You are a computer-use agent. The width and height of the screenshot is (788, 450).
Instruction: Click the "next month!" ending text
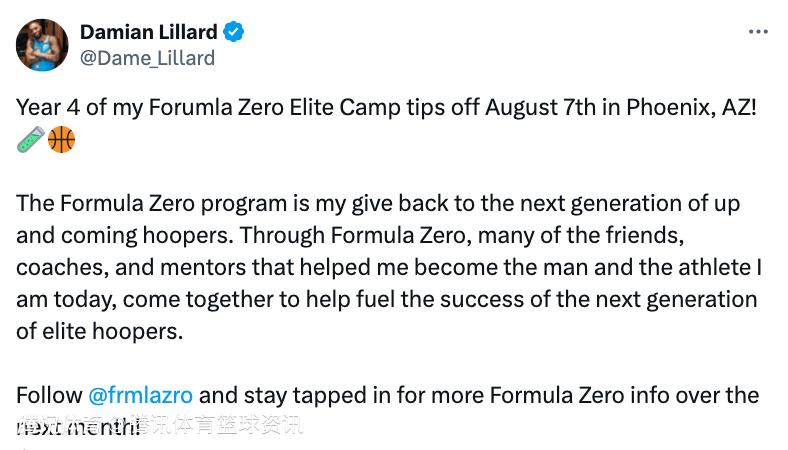coord(78,427)
